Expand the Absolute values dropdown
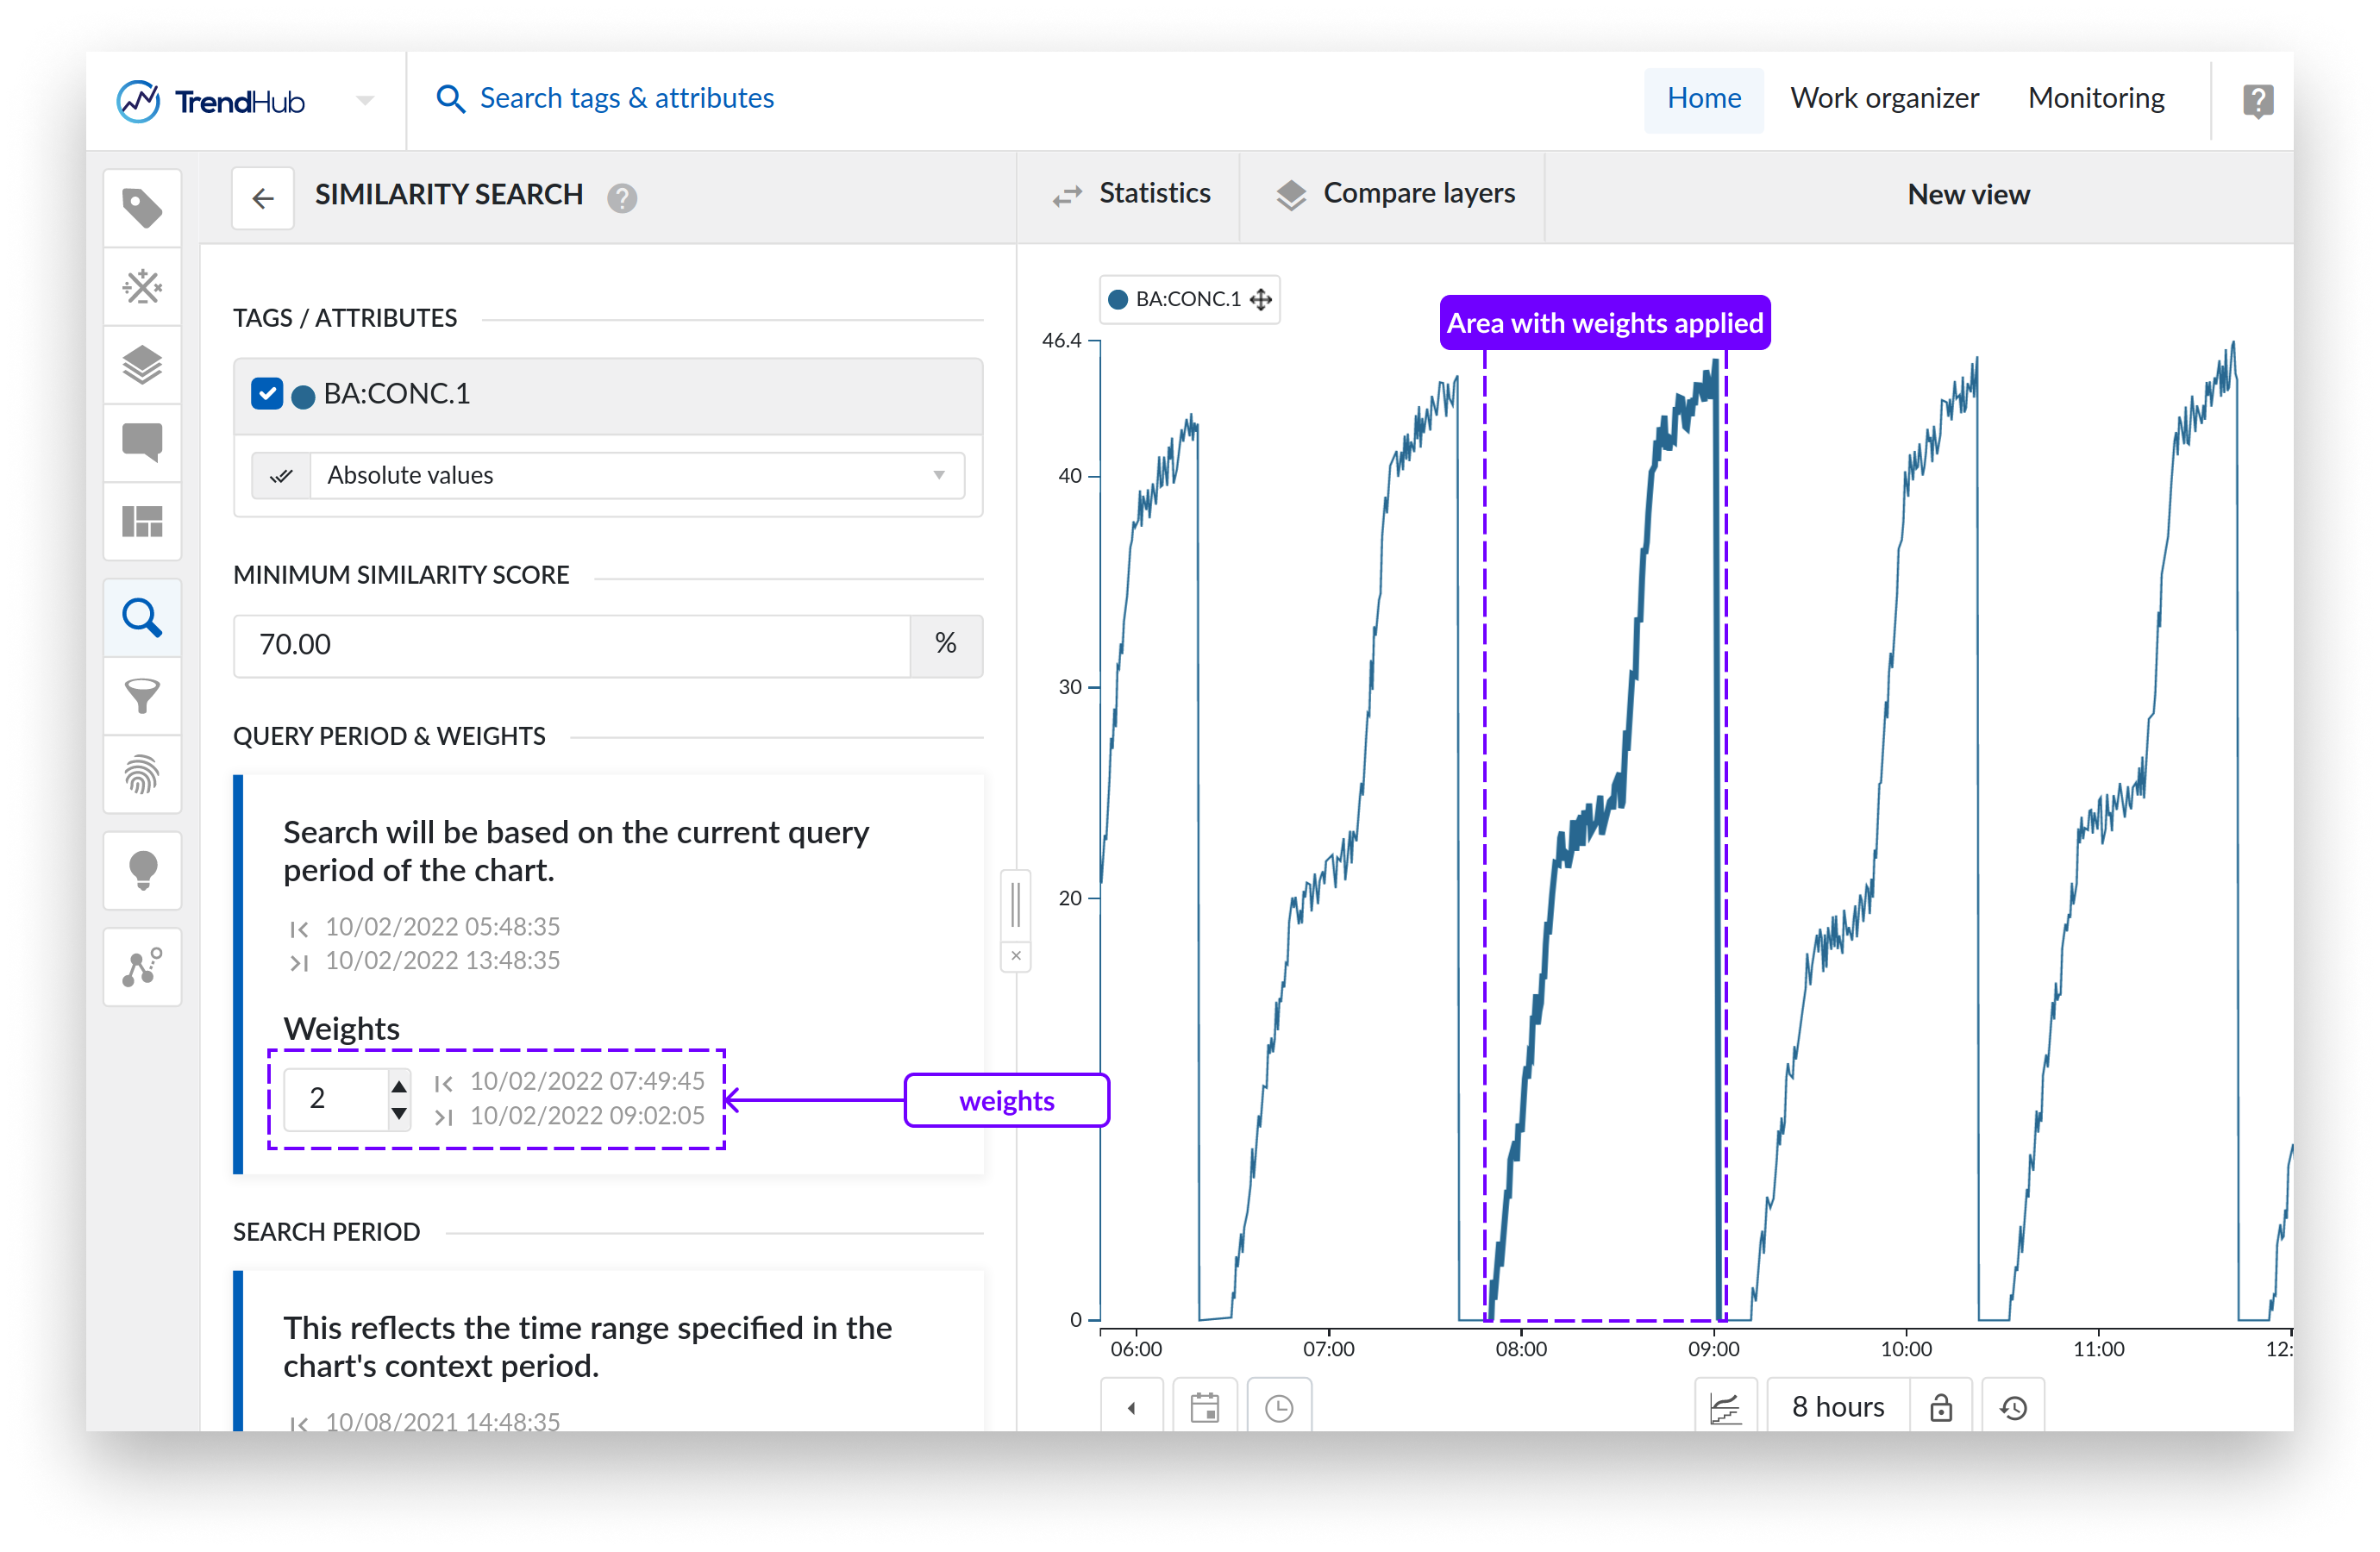The height and width of the screenshot is (1552, 2380). point(637,475)
